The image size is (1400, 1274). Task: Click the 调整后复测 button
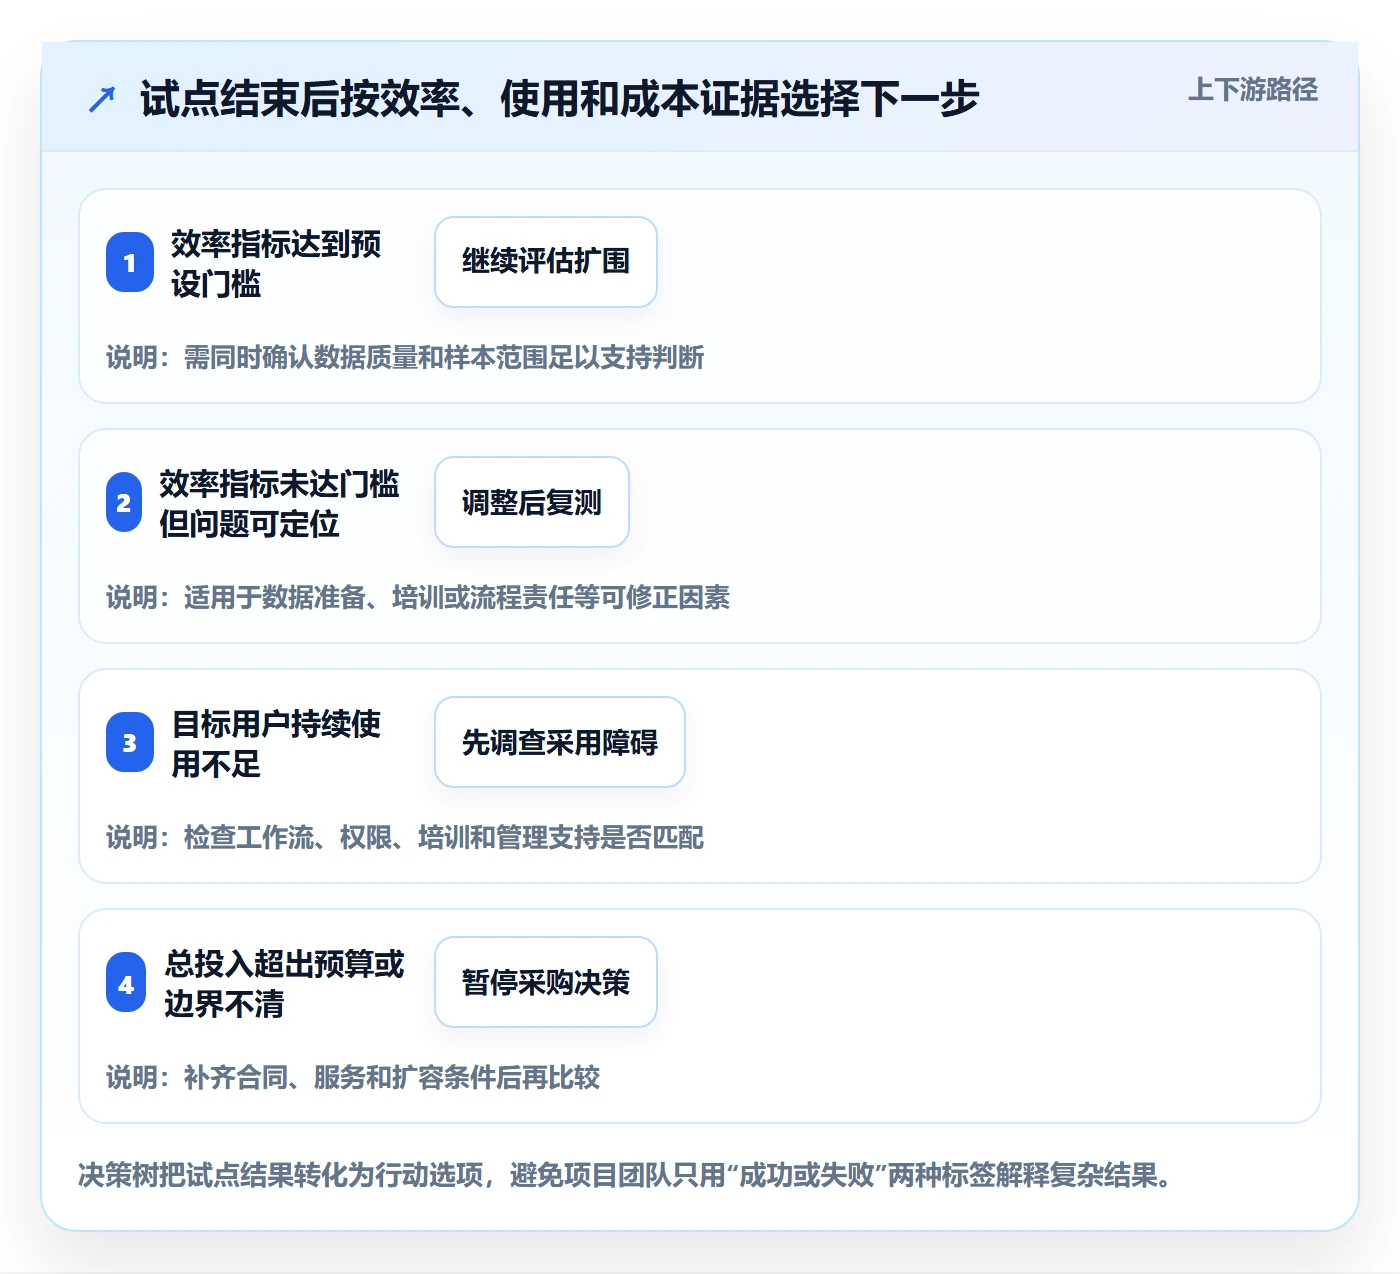click(x=532, y=502)
